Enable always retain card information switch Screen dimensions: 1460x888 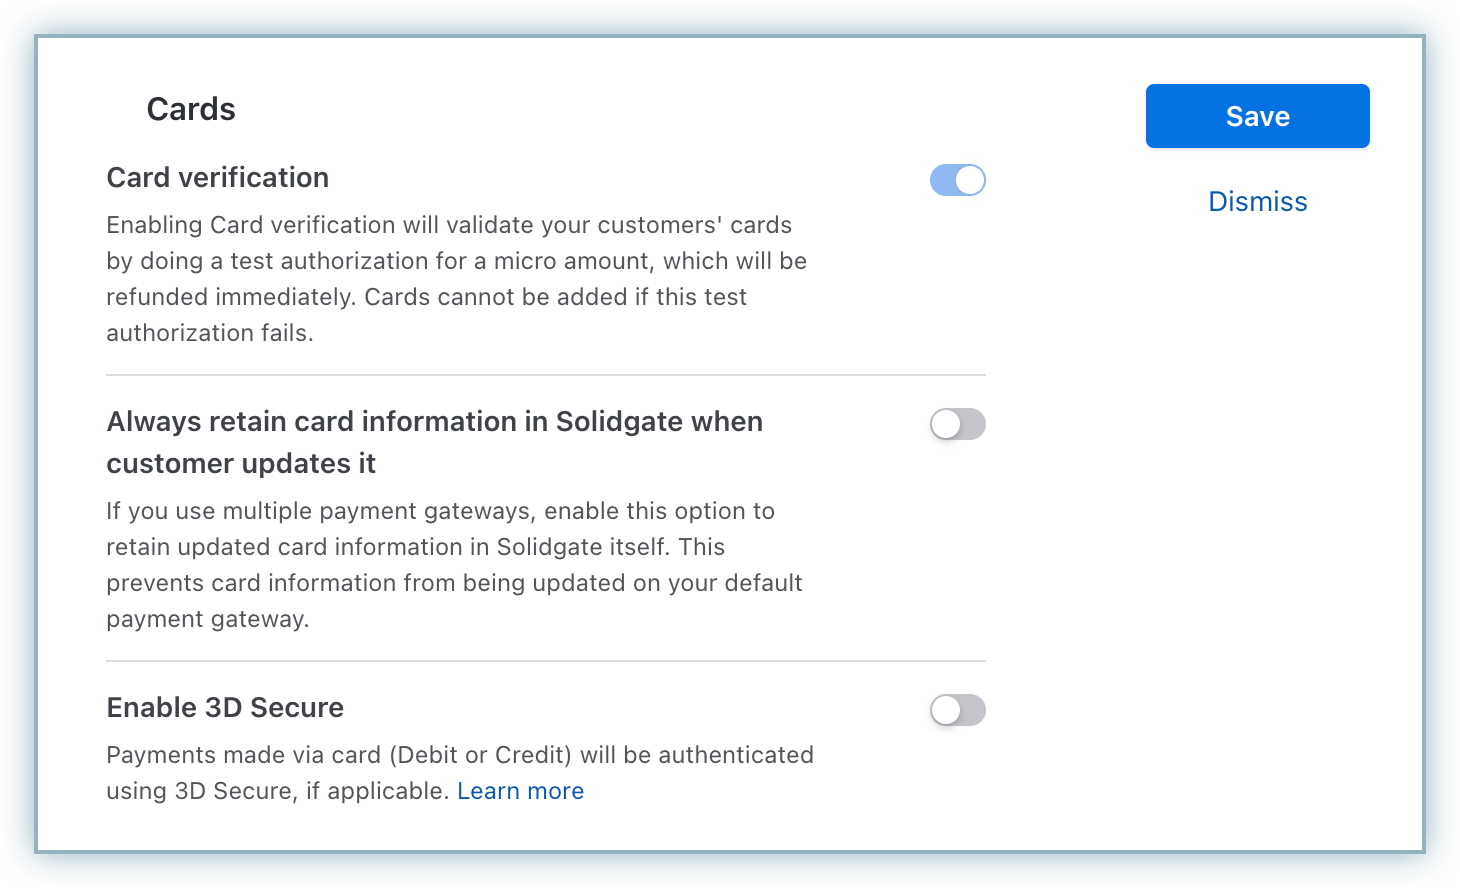click(957, 424)
